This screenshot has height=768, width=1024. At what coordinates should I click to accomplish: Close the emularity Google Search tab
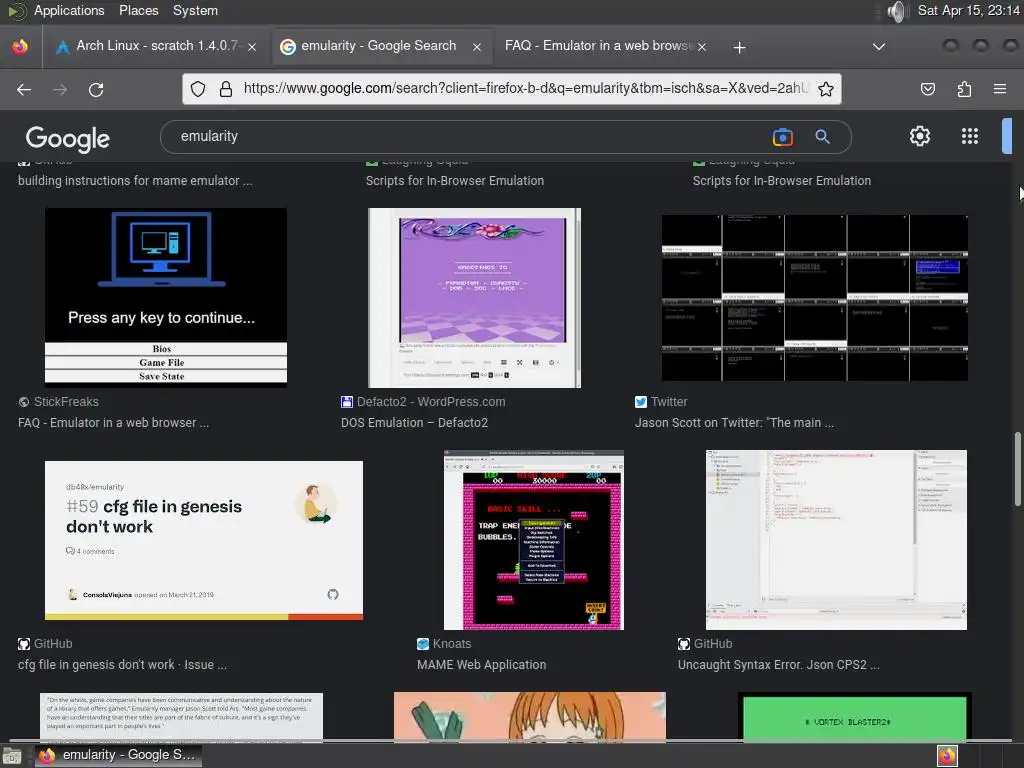477,46
